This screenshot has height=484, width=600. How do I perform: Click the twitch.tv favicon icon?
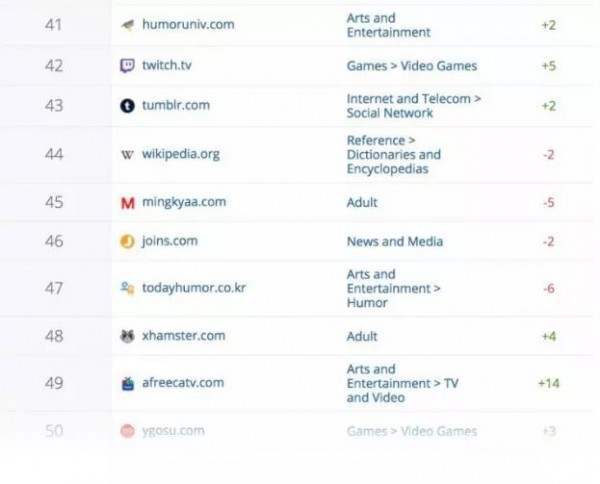coord(127,66)
